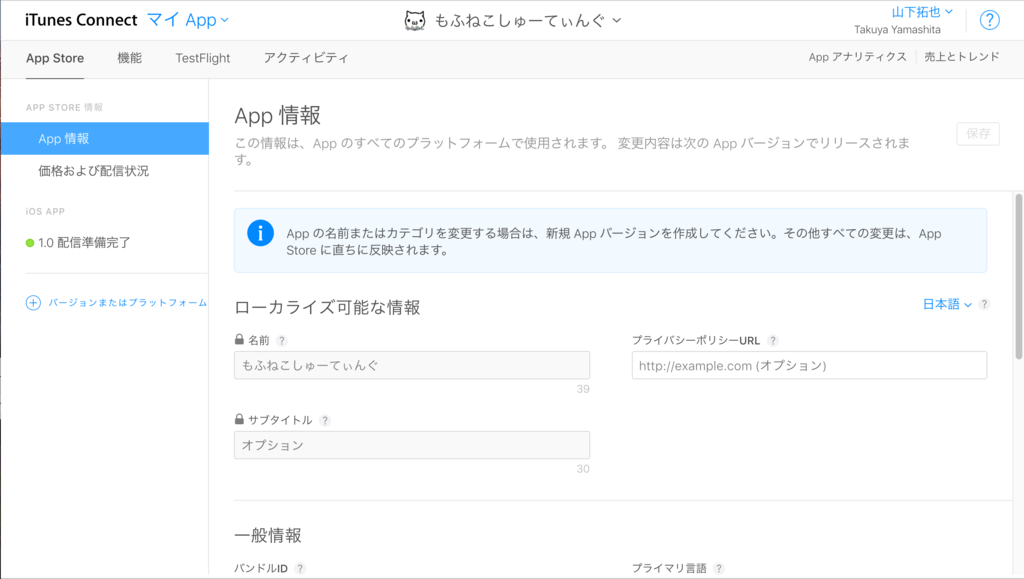Open the help question mark in header
Image resolution: width=1024 pixels, height=579 pixels.
click(x=989, y=20)
